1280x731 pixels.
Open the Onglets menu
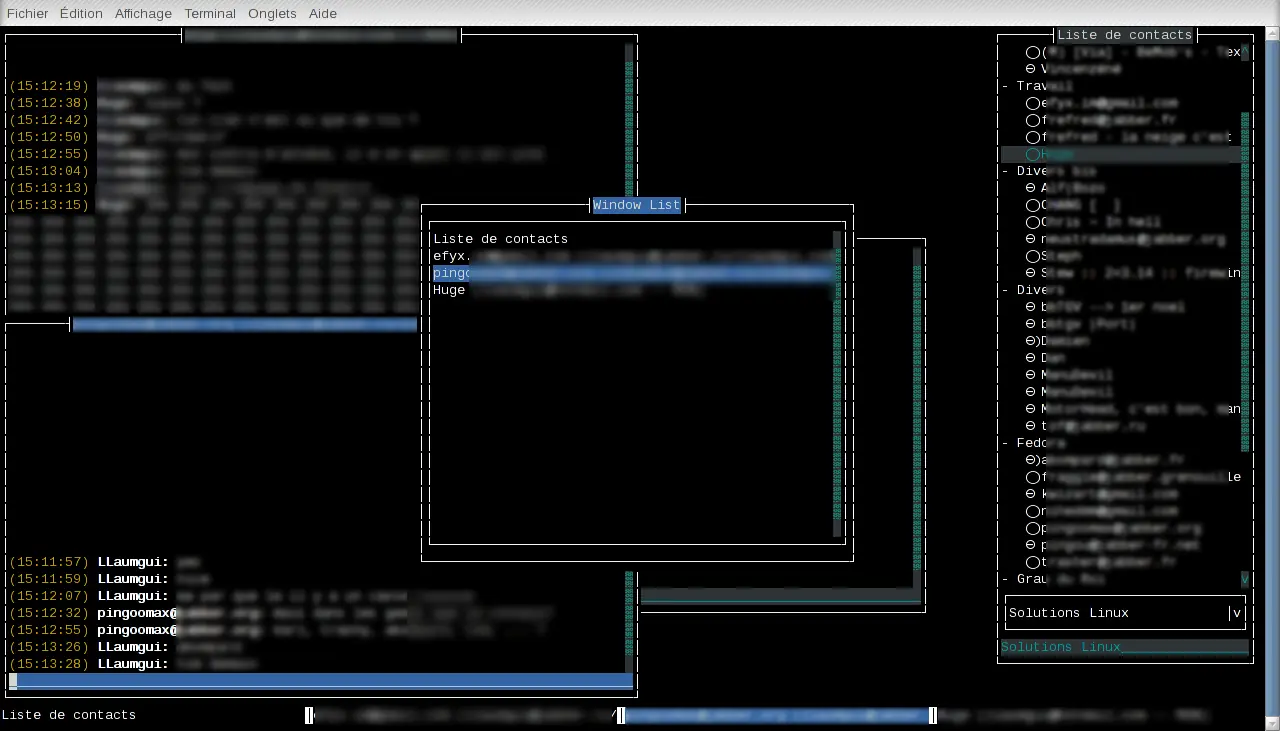point(272,13)
